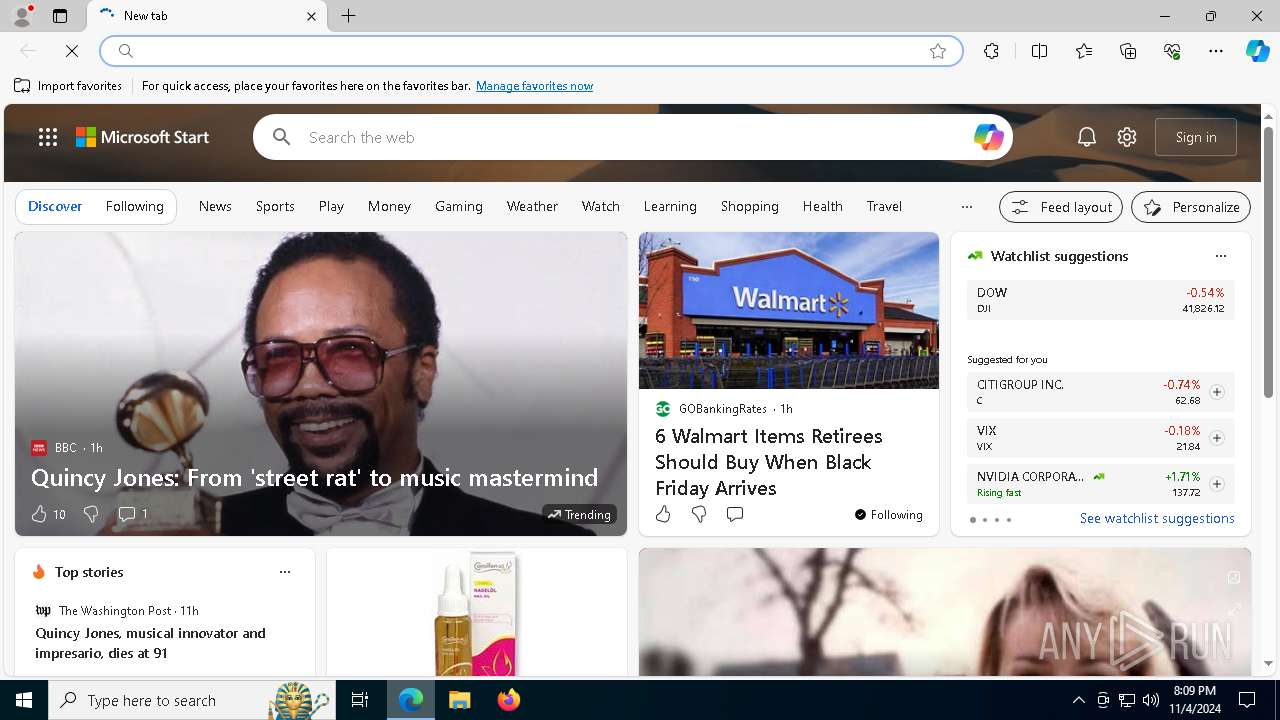Open comments on Quincy Jones story
This screenshot has width=1280, height=720.
(133, 514)
